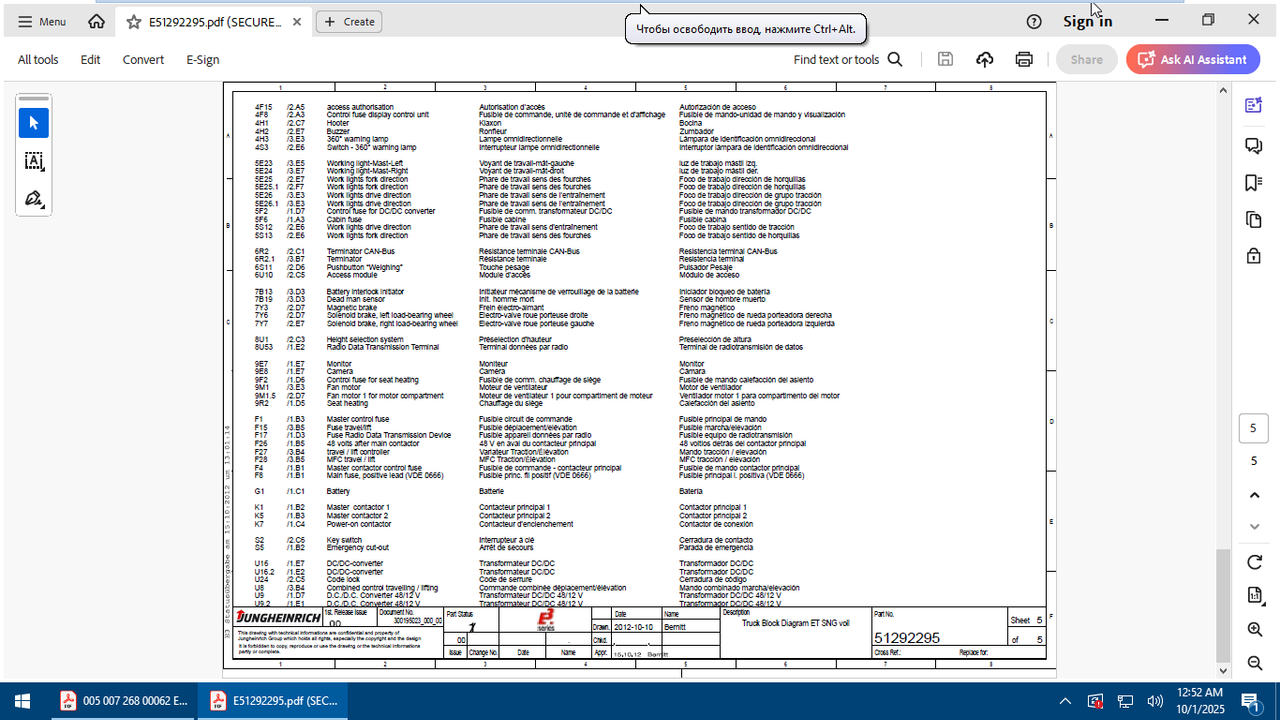Open the protection lock panel icon
Image resolution: width=1280 pixels, height=720 pixels.
tap(1254, 256)
